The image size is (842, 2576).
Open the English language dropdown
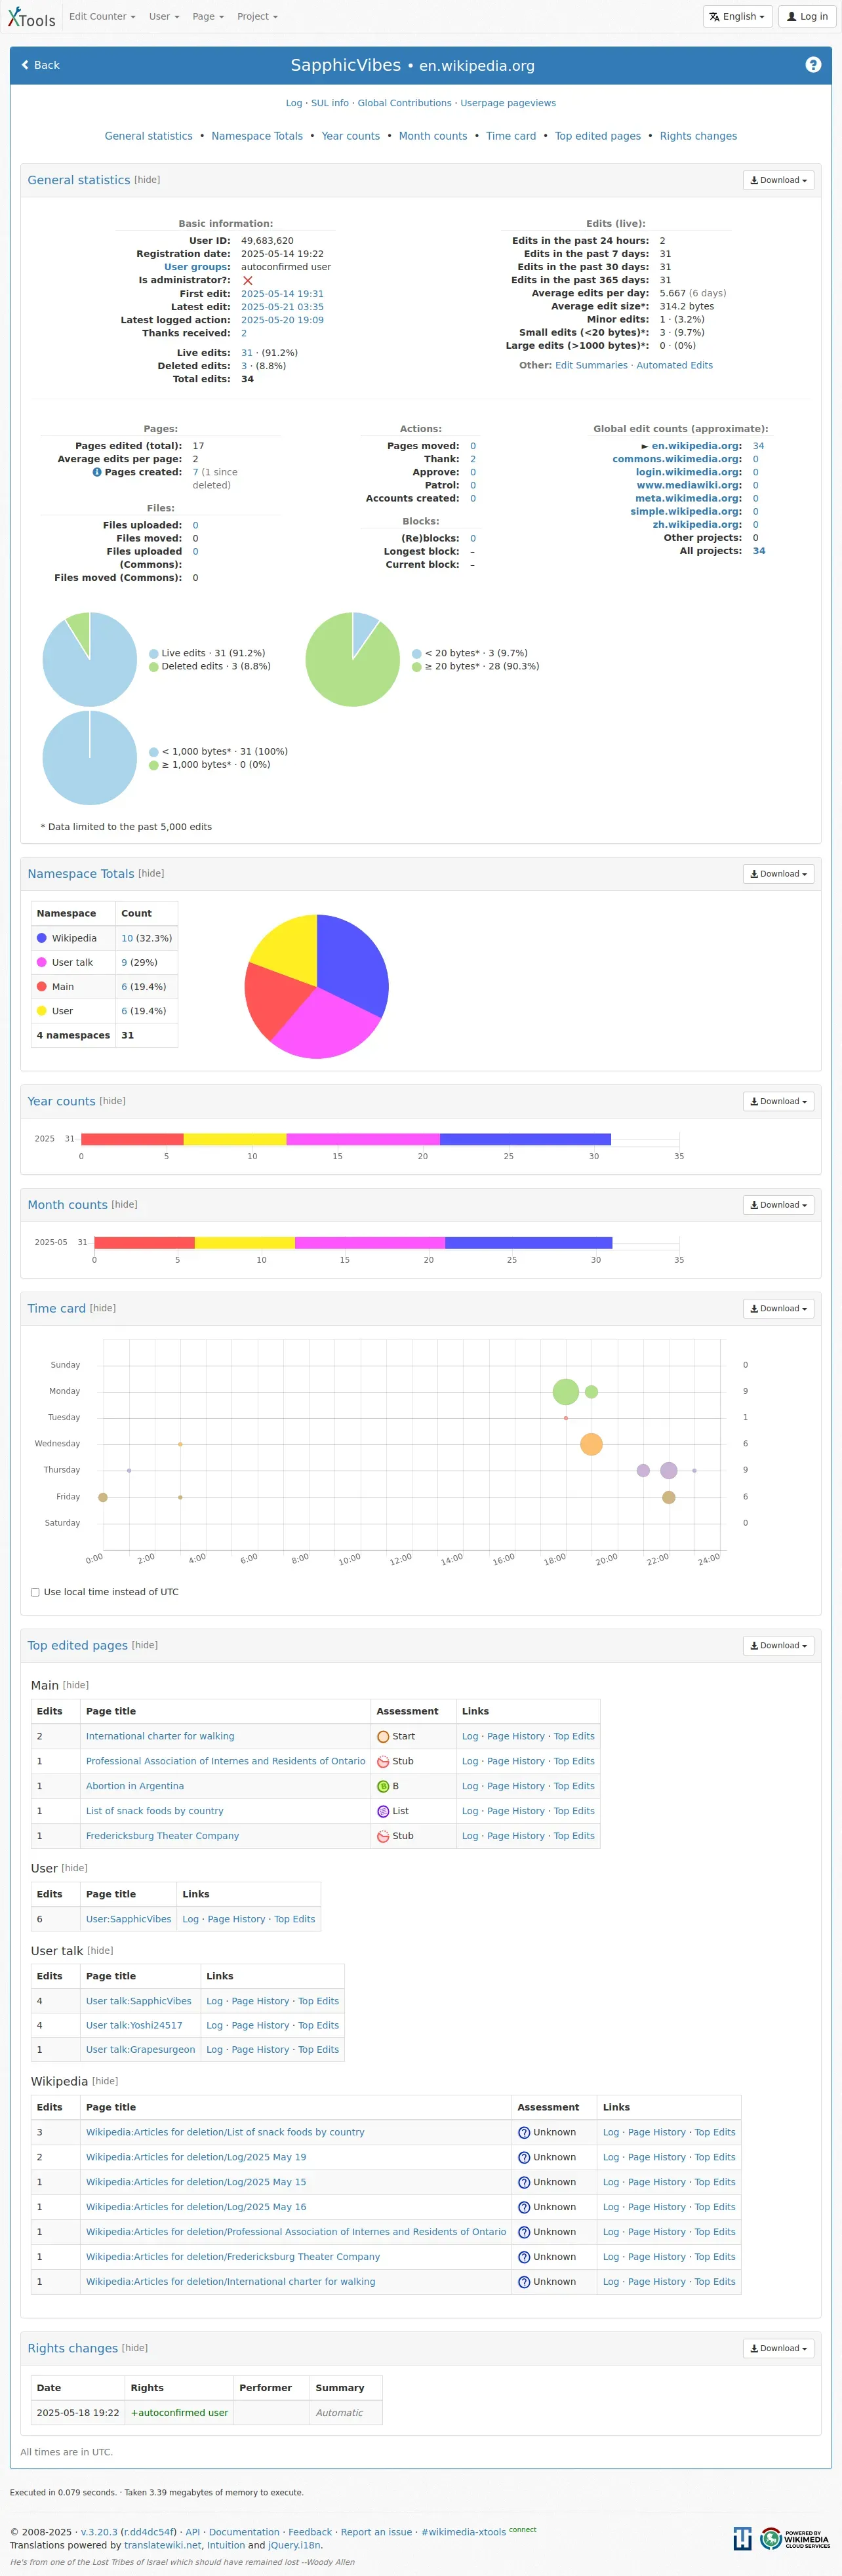click(x=739, y=16)
